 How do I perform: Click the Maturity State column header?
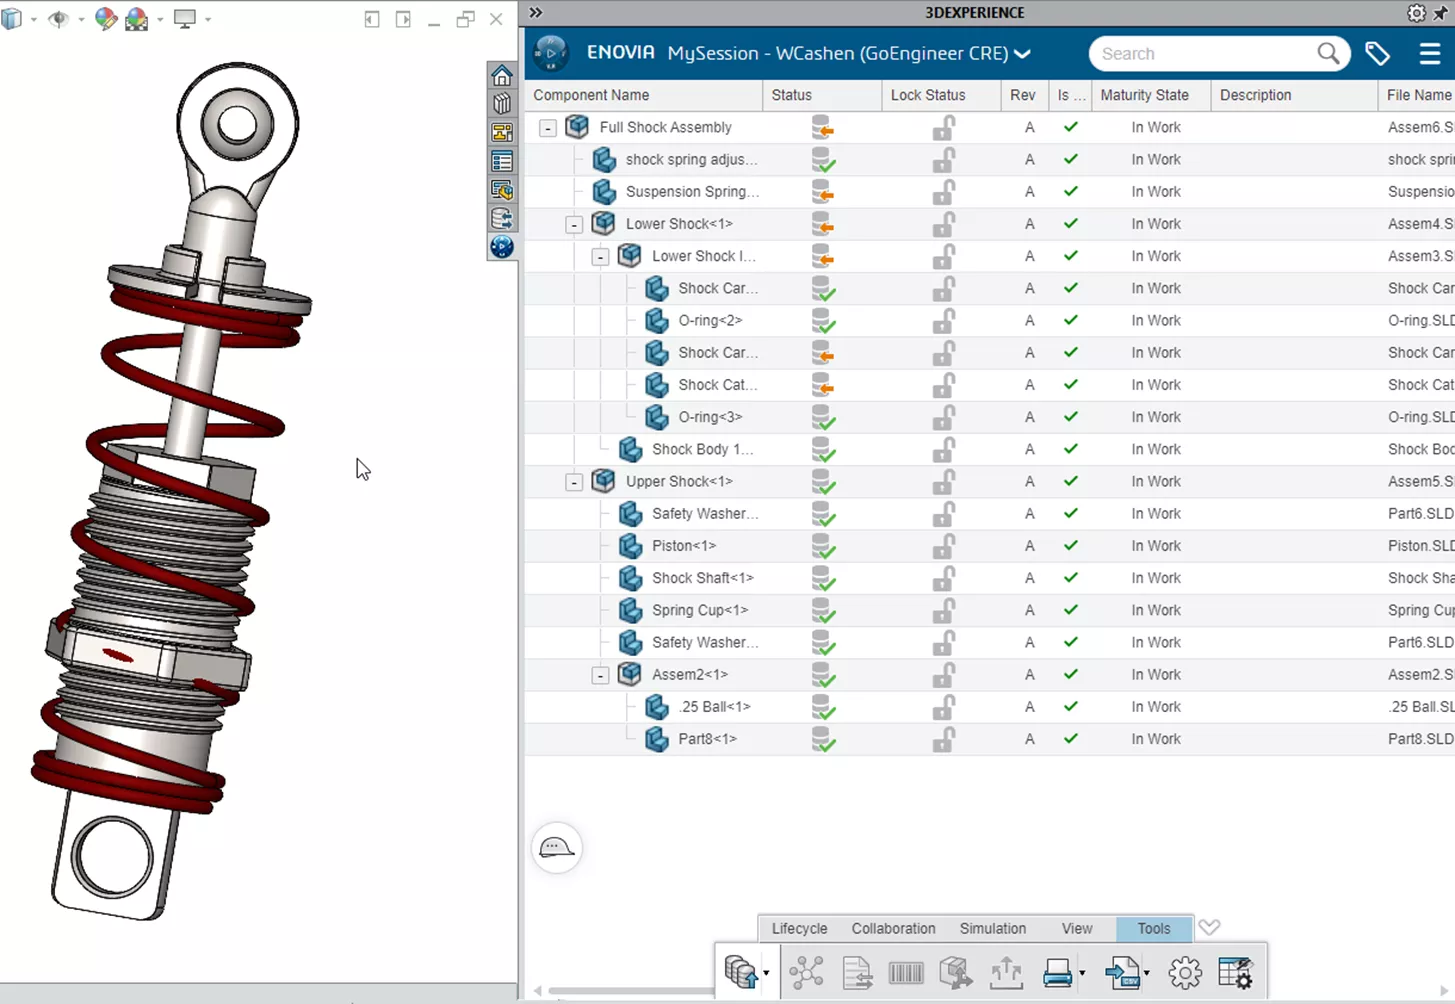(x=1144, y=95)
